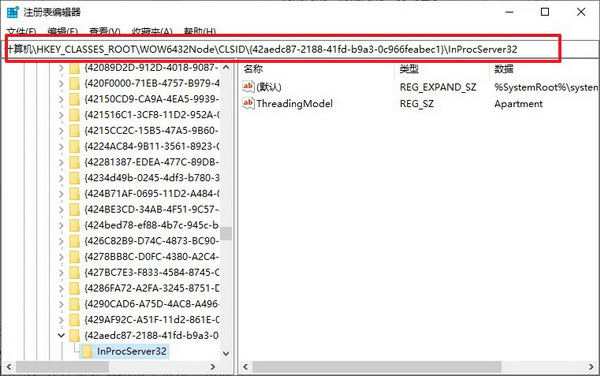600x376 pixels.
Task: Select the InProcServer32 folder icon
Action: point(87,351)
